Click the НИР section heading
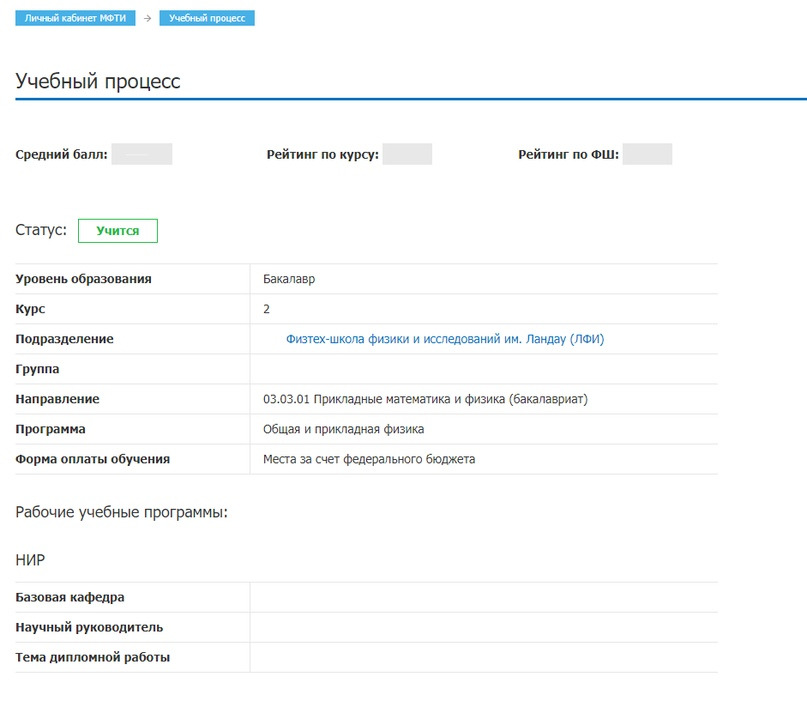Viewport: 807px width, 701px height. [31, 560]
